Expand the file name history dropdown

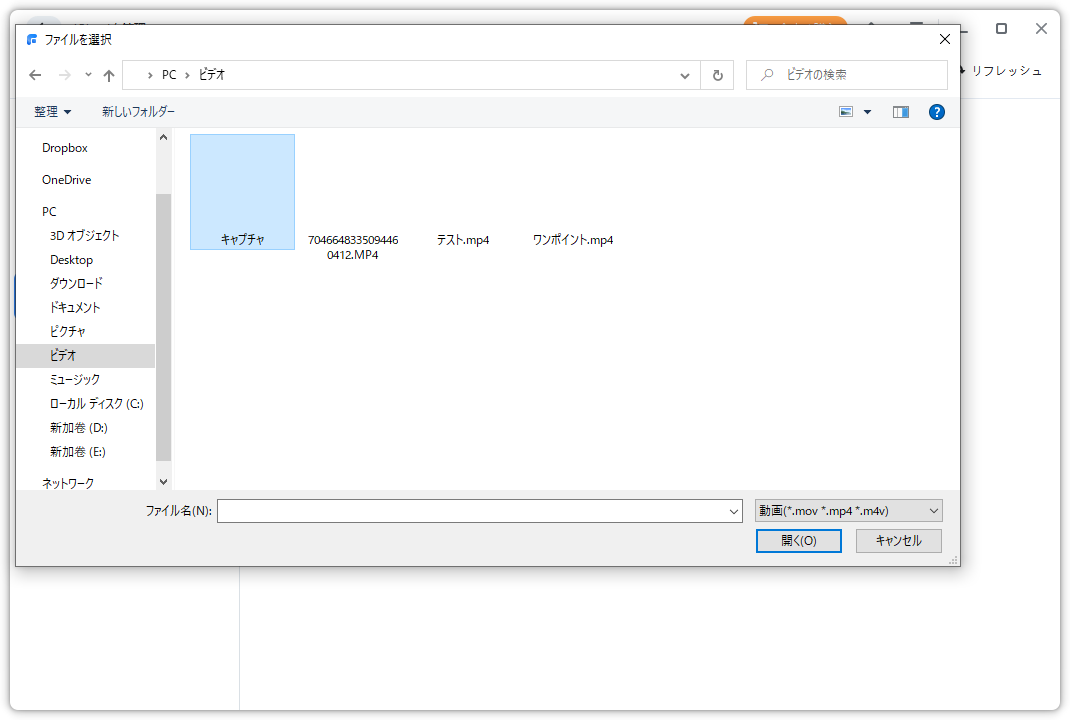(734, 511)
